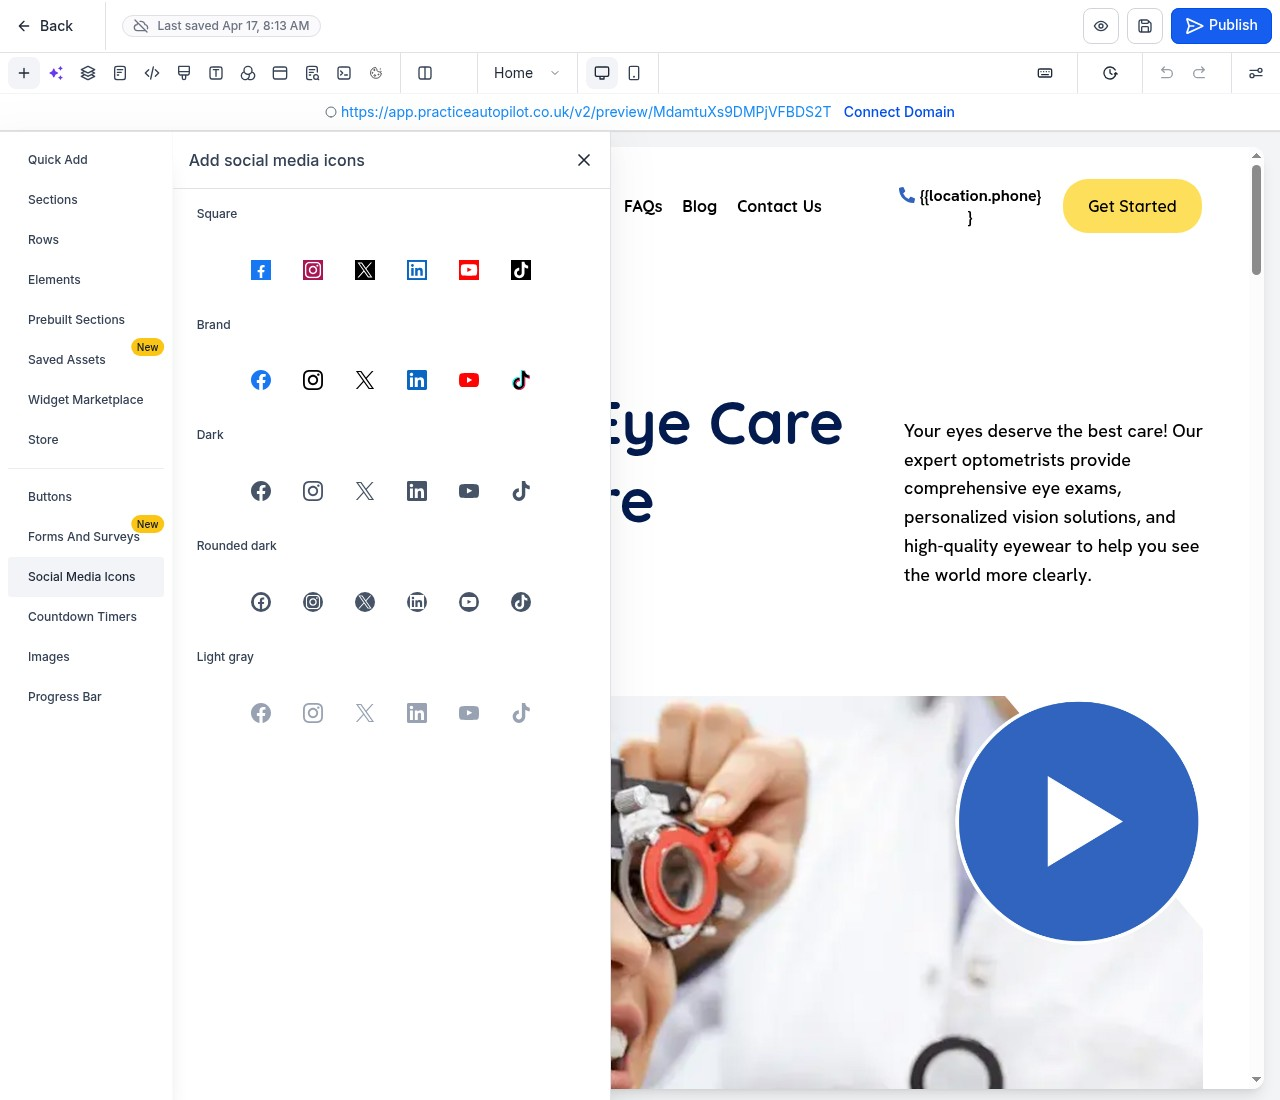
Task: Click the Get Started button
Action: click(1132, 206)
